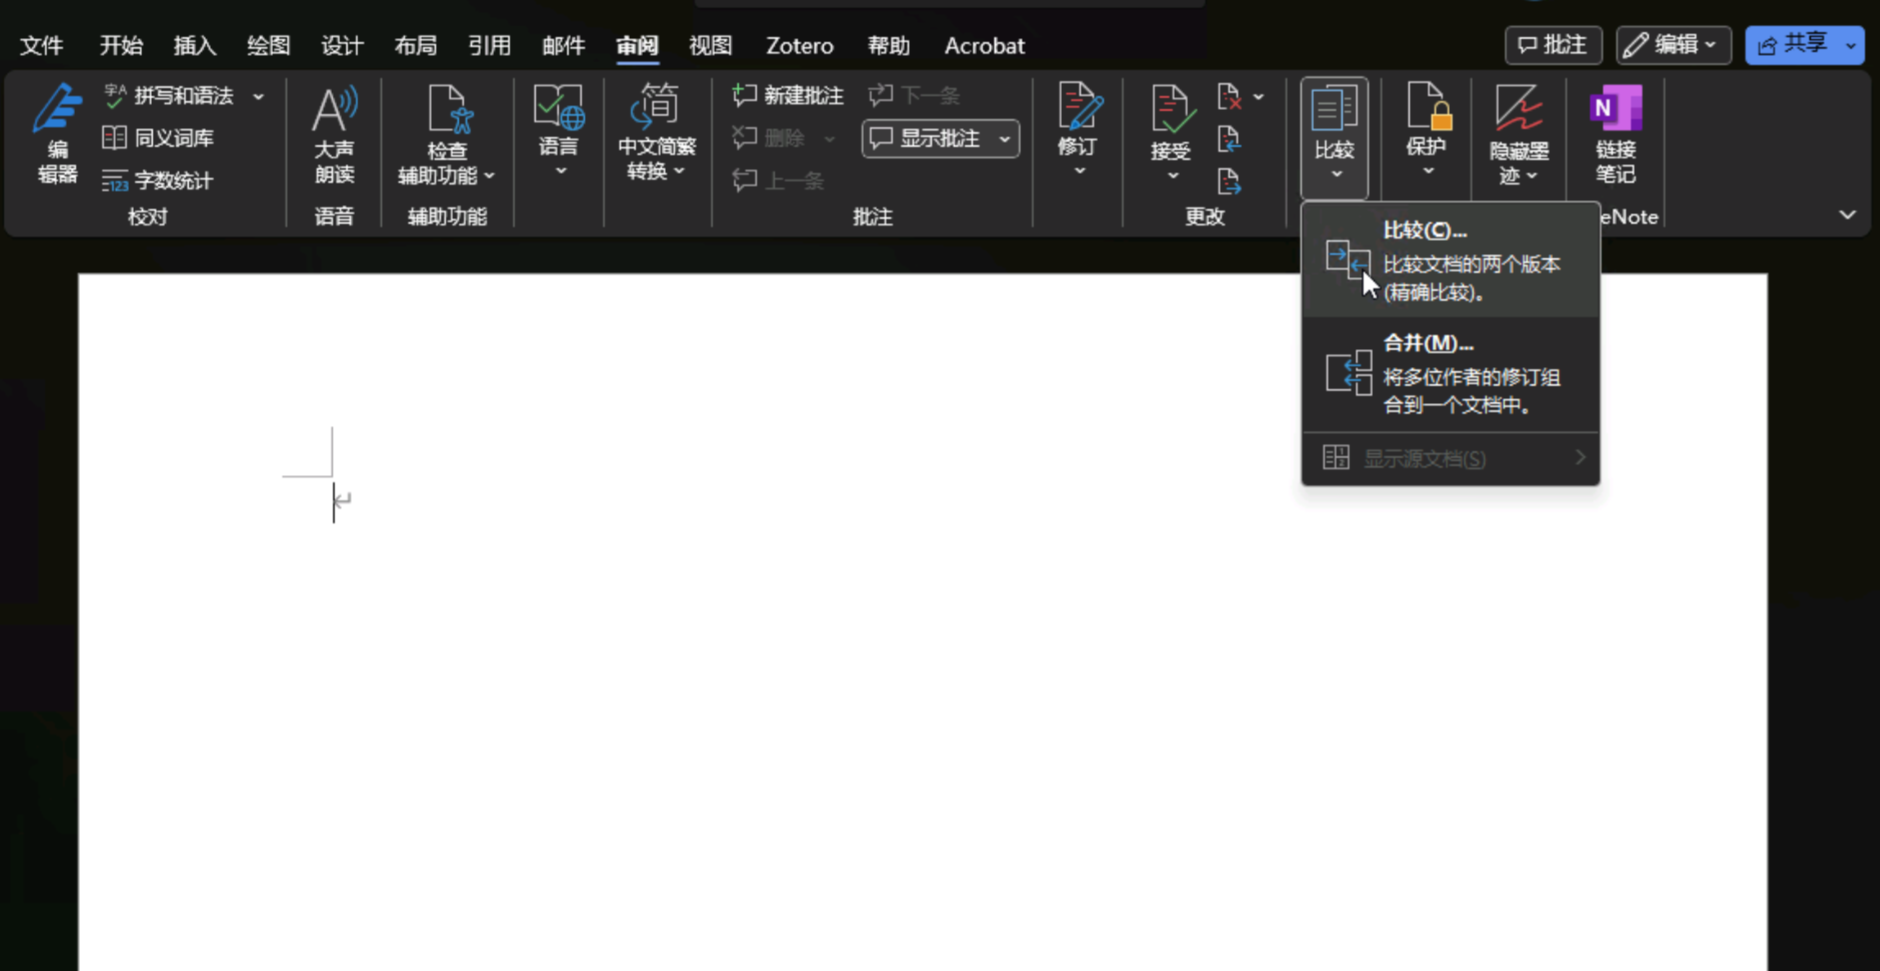
Task: Switch to 设计 tab
Action: point(342,46)
